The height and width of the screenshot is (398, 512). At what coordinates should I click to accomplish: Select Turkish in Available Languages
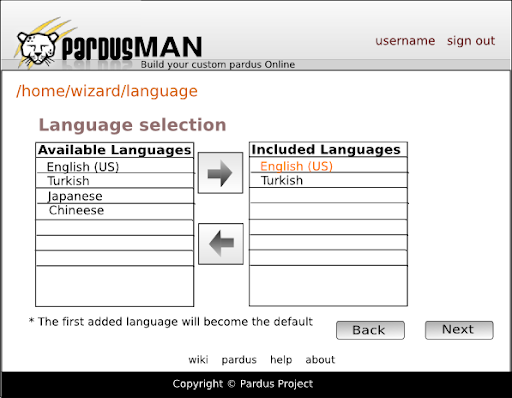coord(115,180)
